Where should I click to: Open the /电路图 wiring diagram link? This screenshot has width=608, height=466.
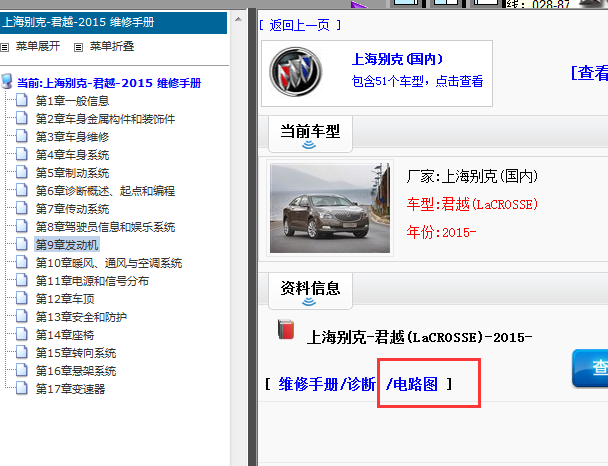coord(412,385)
